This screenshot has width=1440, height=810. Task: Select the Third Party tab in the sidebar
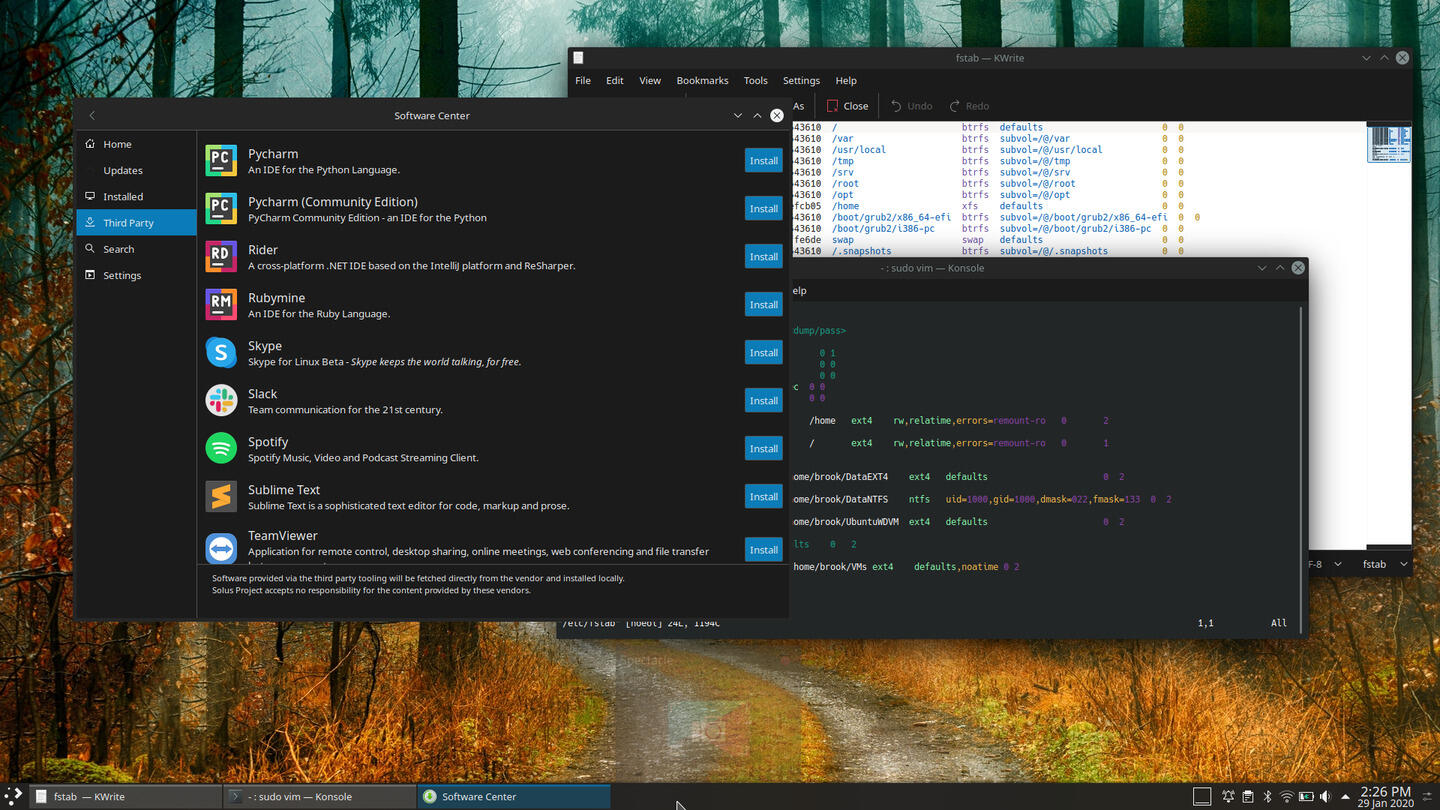point(136,223)
